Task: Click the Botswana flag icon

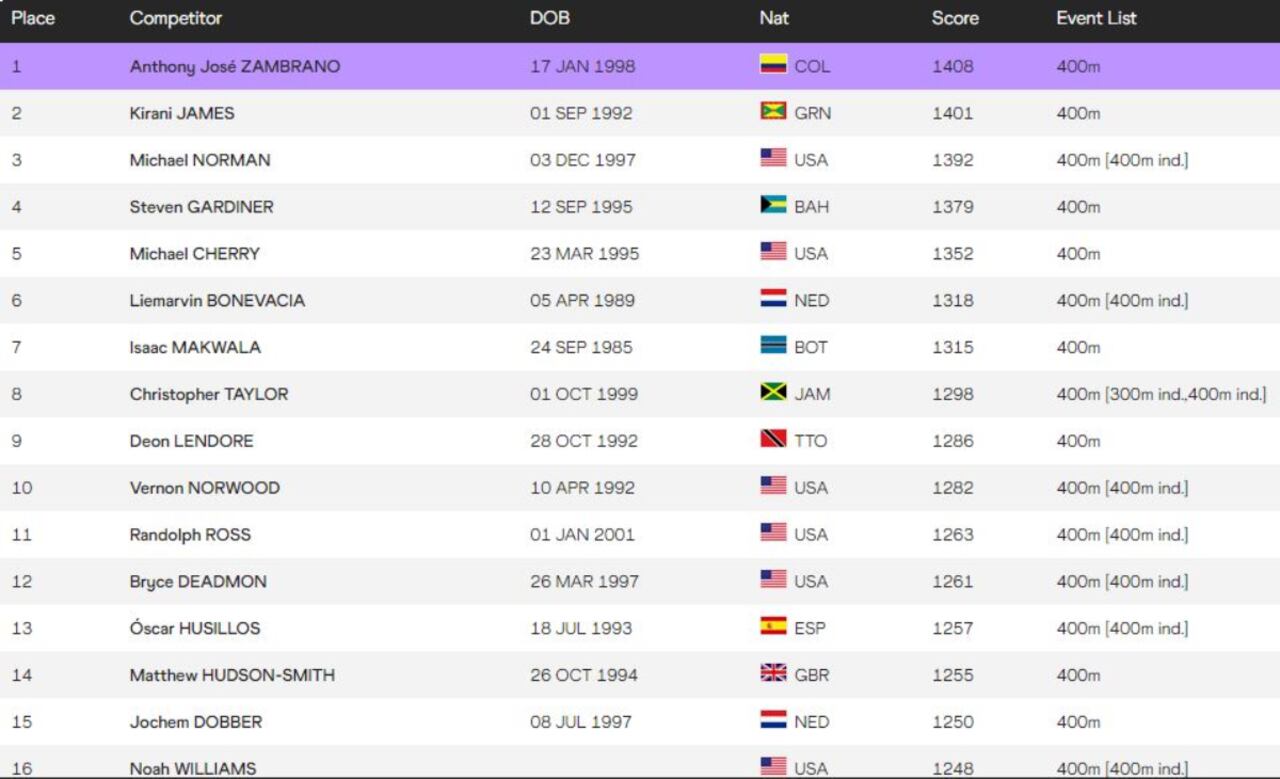Action: point(773,346)
